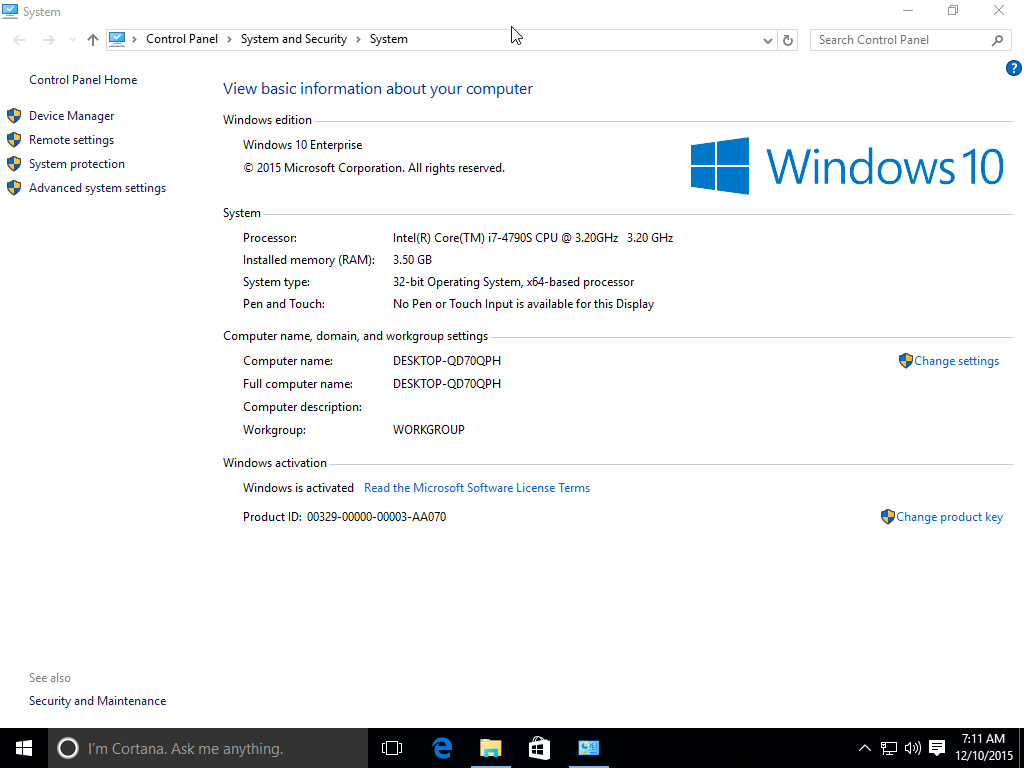
Task: Open Device Manager link
Action: [x=71, y=116]
